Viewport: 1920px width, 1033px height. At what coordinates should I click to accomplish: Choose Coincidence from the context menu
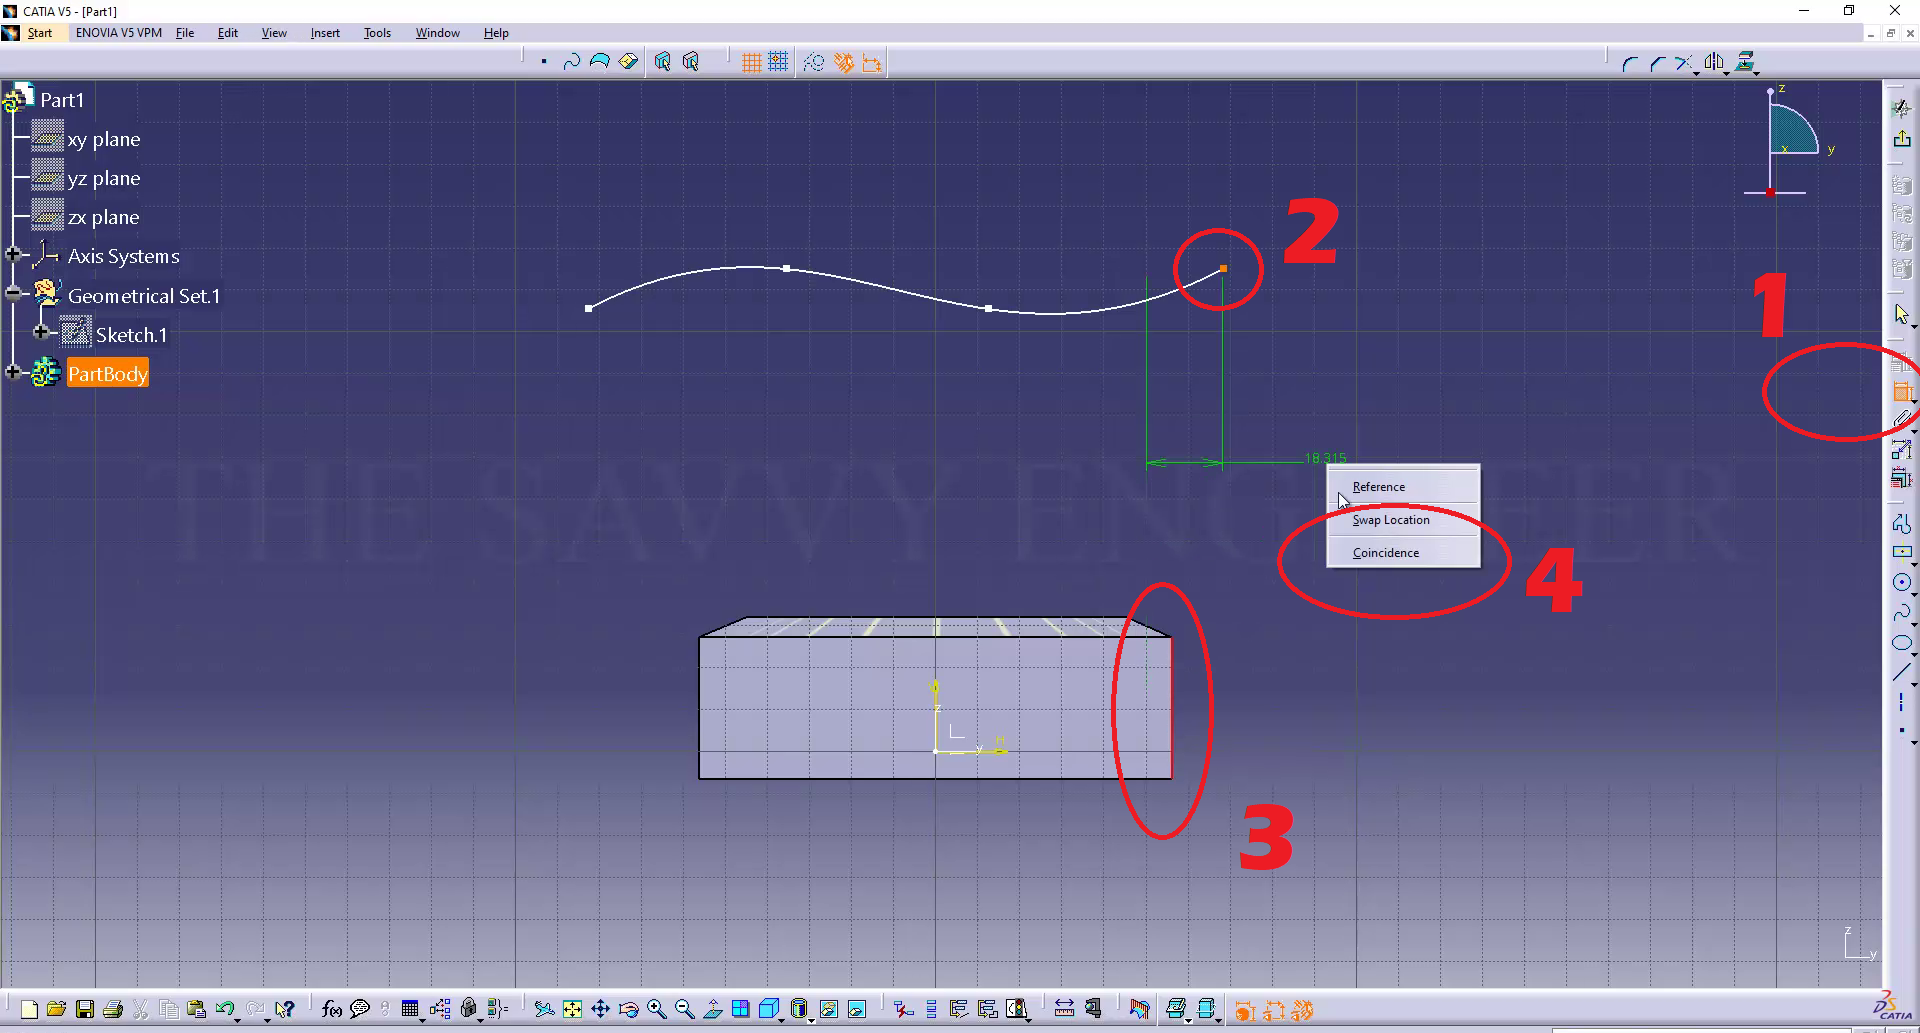point(1385,553)
